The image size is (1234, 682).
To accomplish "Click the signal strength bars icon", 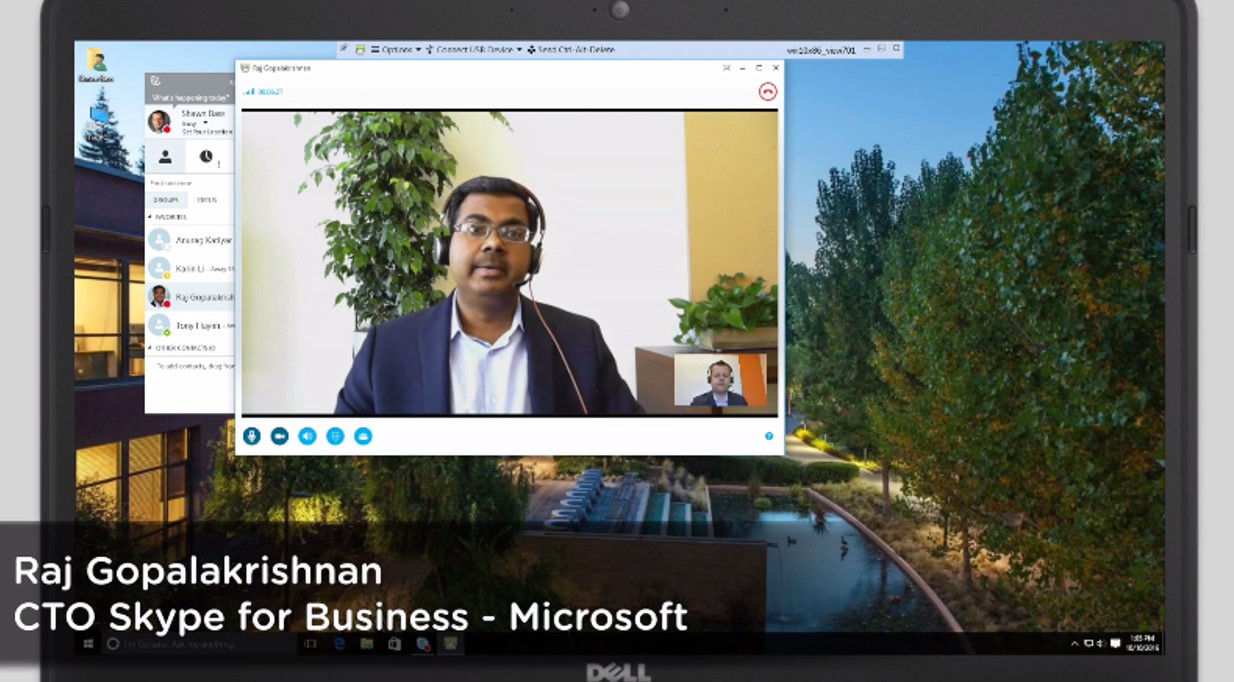I will tap(248, 92).
